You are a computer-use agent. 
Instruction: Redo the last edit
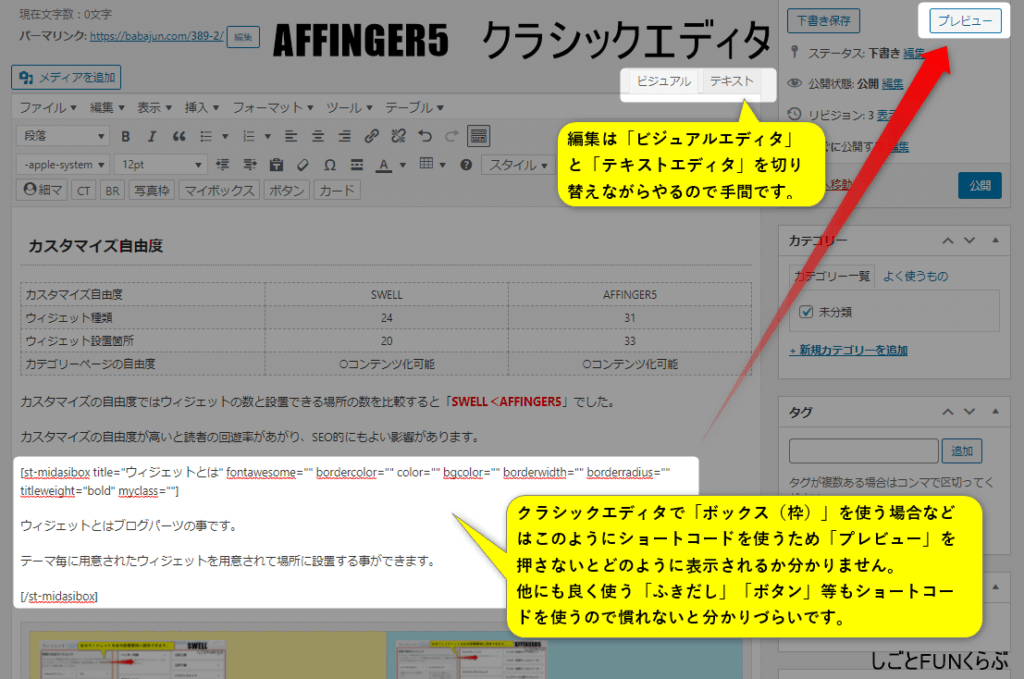pos(452,136)
